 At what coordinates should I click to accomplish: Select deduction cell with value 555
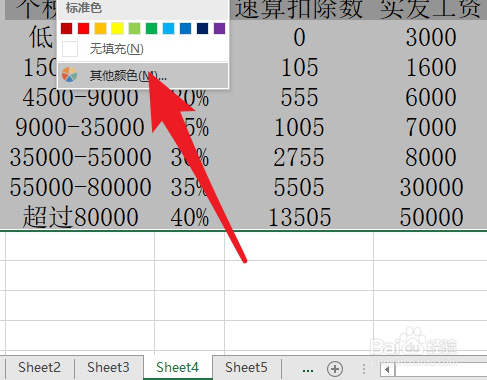pyautogui.click(x=299, y=97)
